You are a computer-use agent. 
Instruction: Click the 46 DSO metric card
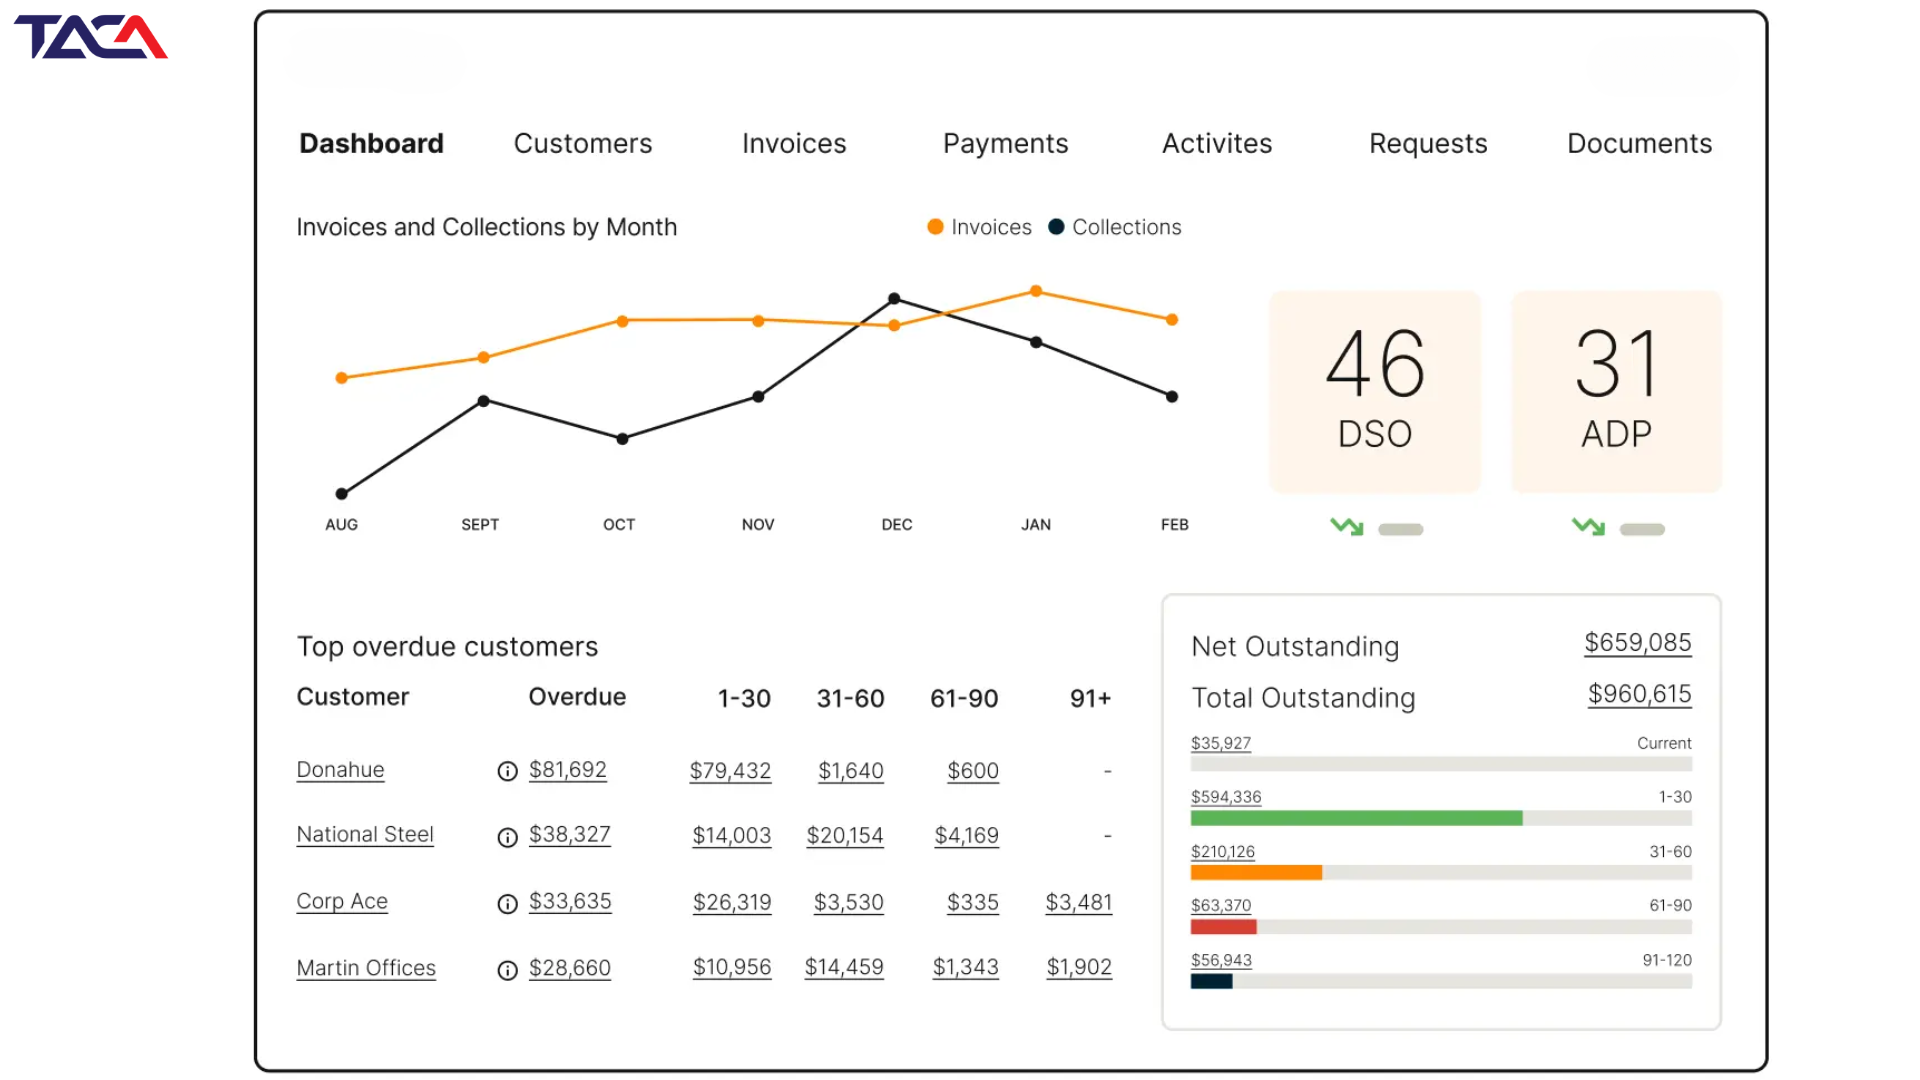[x=1375, y=391]
